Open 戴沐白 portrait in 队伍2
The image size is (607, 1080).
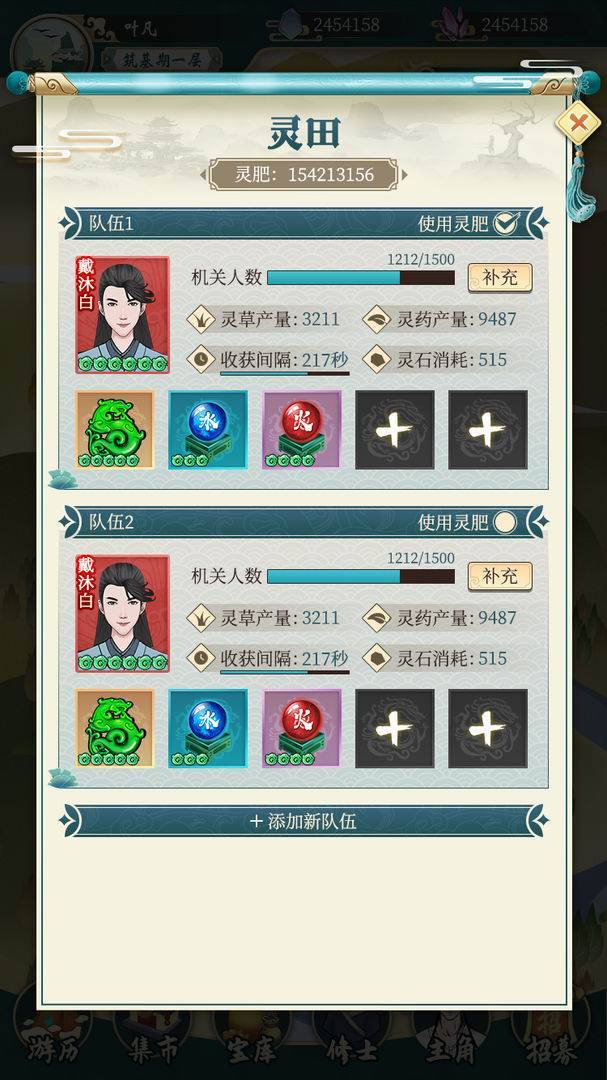point(122,613)
